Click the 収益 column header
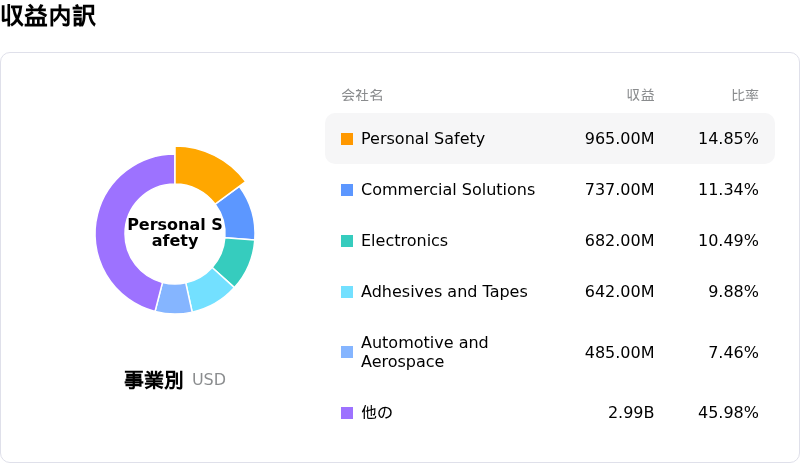The height and width of the screenshot is (463, 800). [640, 95]
